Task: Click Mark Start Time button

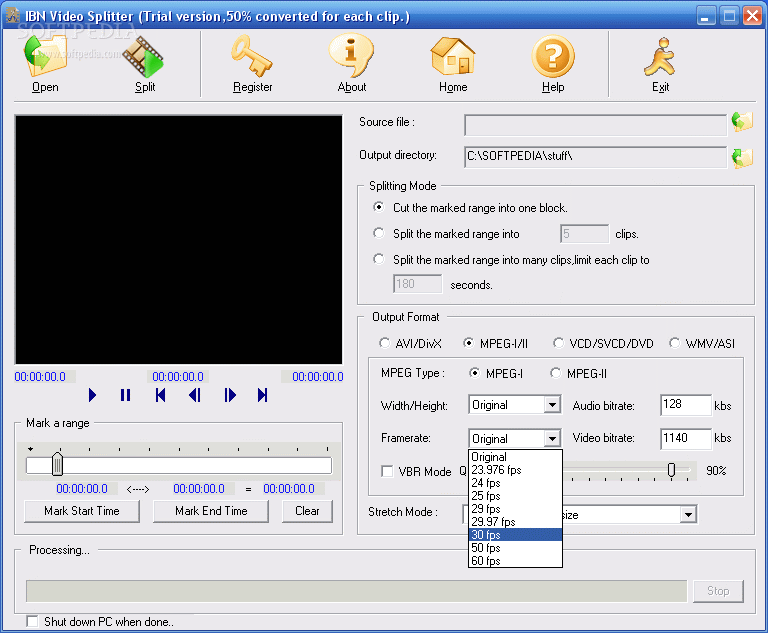Action: click(x=82, y=511)
